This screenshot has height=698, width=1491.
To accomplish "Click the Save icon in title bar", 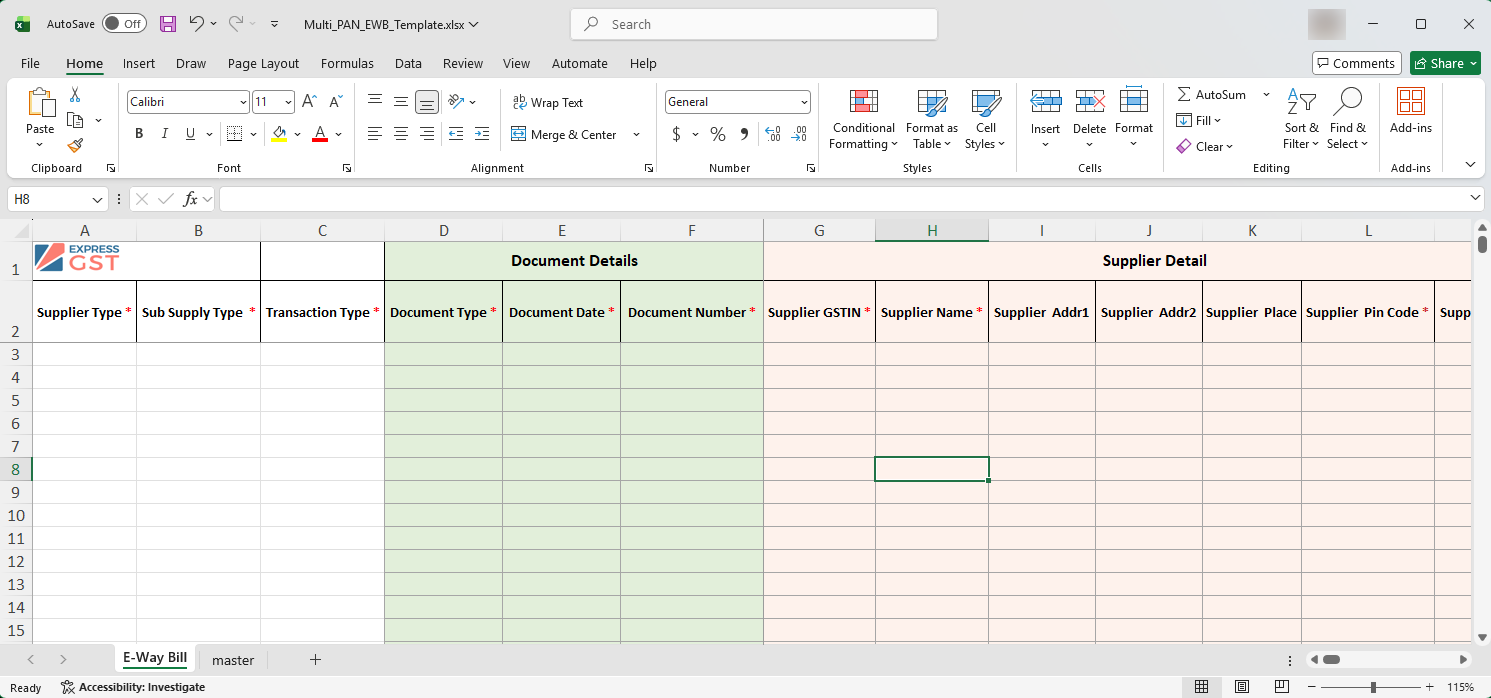I will [x=167, y=24].
